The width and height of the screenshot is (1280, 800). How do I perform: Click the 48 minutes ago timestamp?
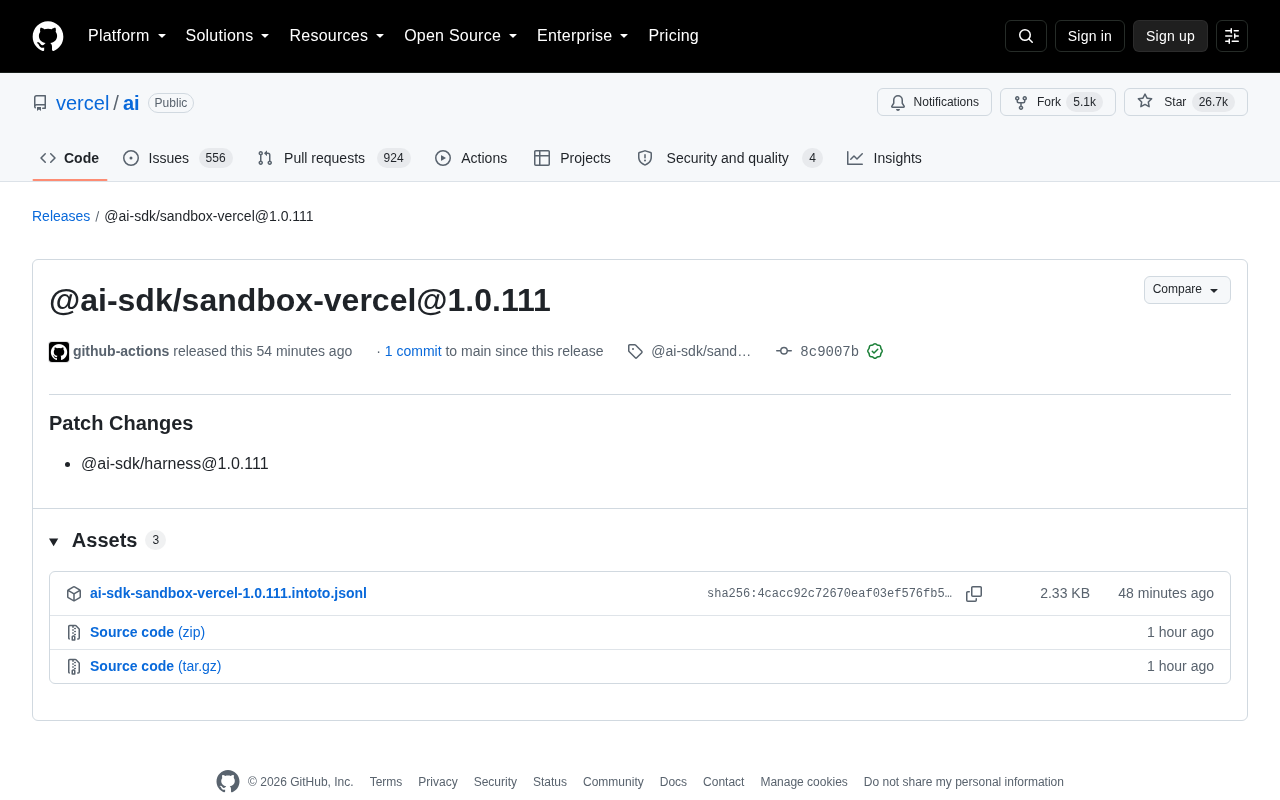pyautogui.click(x=1166, y=593)
